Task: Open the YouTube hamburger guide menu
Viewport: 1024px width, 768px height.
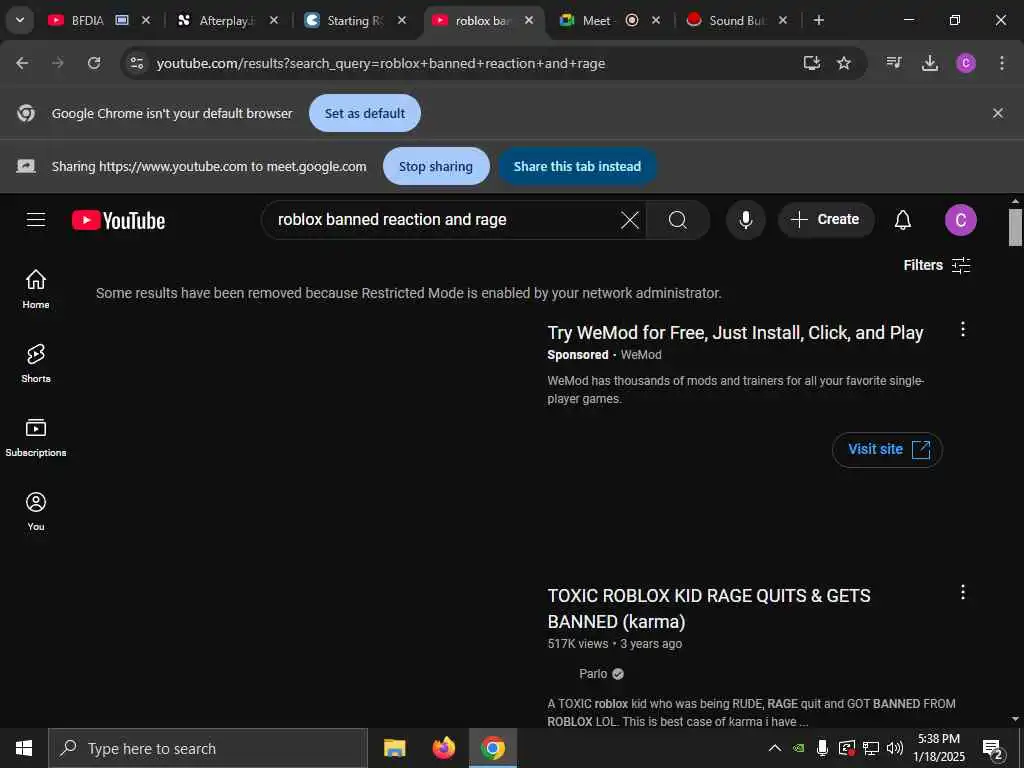Action: [x=36, y=220]
